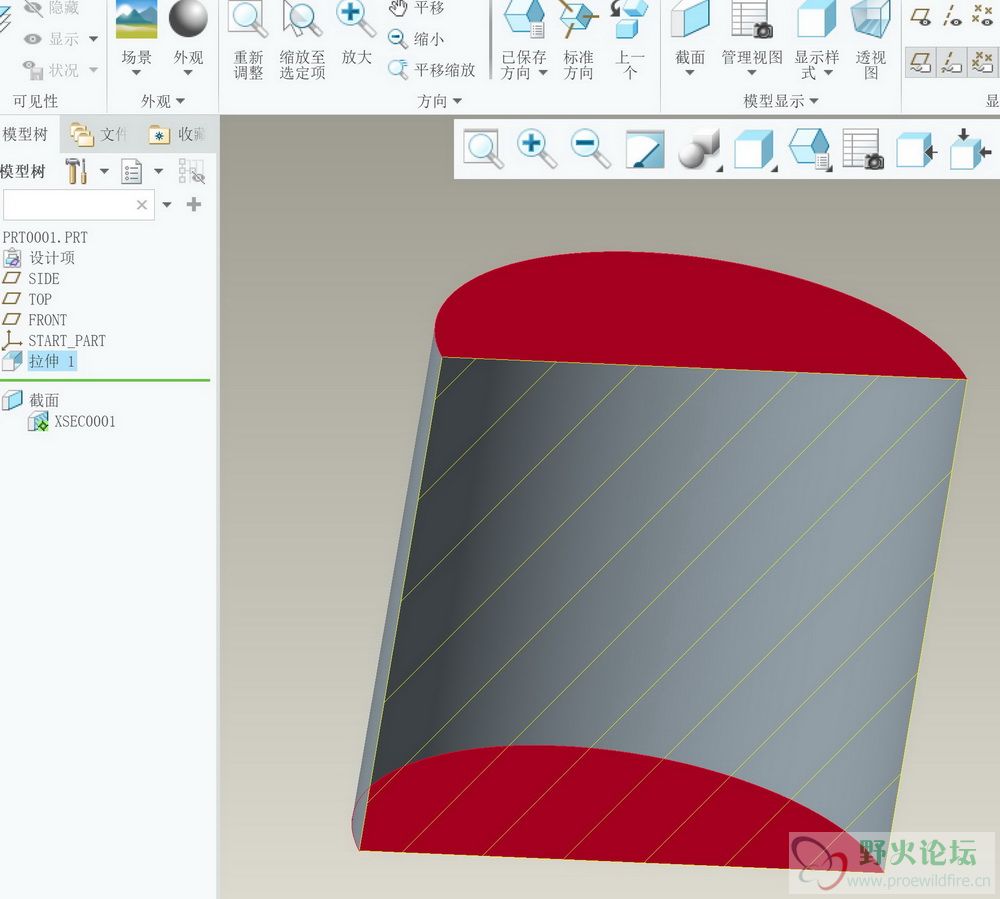Image resolution: width=1000 pixels, height=899 pixels.
Task: Switch to the 收藏 favorites tab
Action: pyautogui.click(x=177, y=134)
